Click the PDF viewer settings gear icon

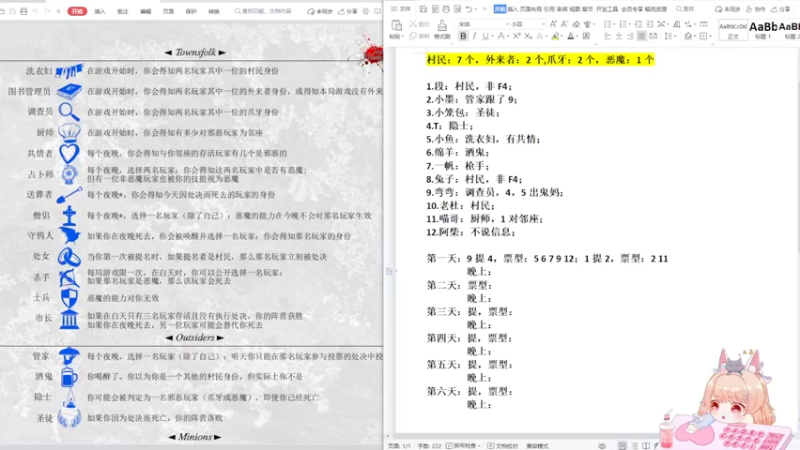pyautogui.click(x=366, y=11)
